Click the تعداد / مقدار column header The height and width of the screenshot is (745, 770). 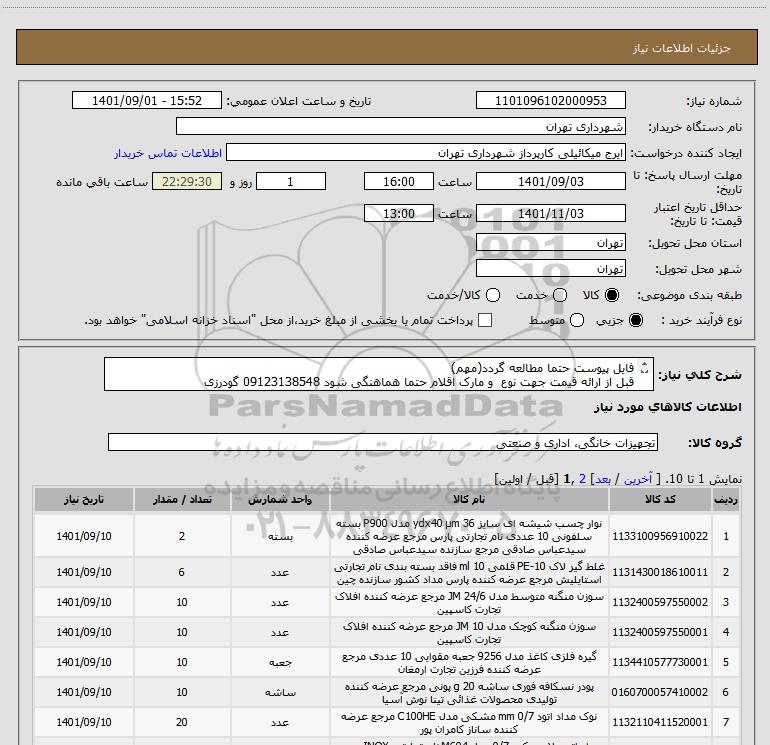click(182, 499)
